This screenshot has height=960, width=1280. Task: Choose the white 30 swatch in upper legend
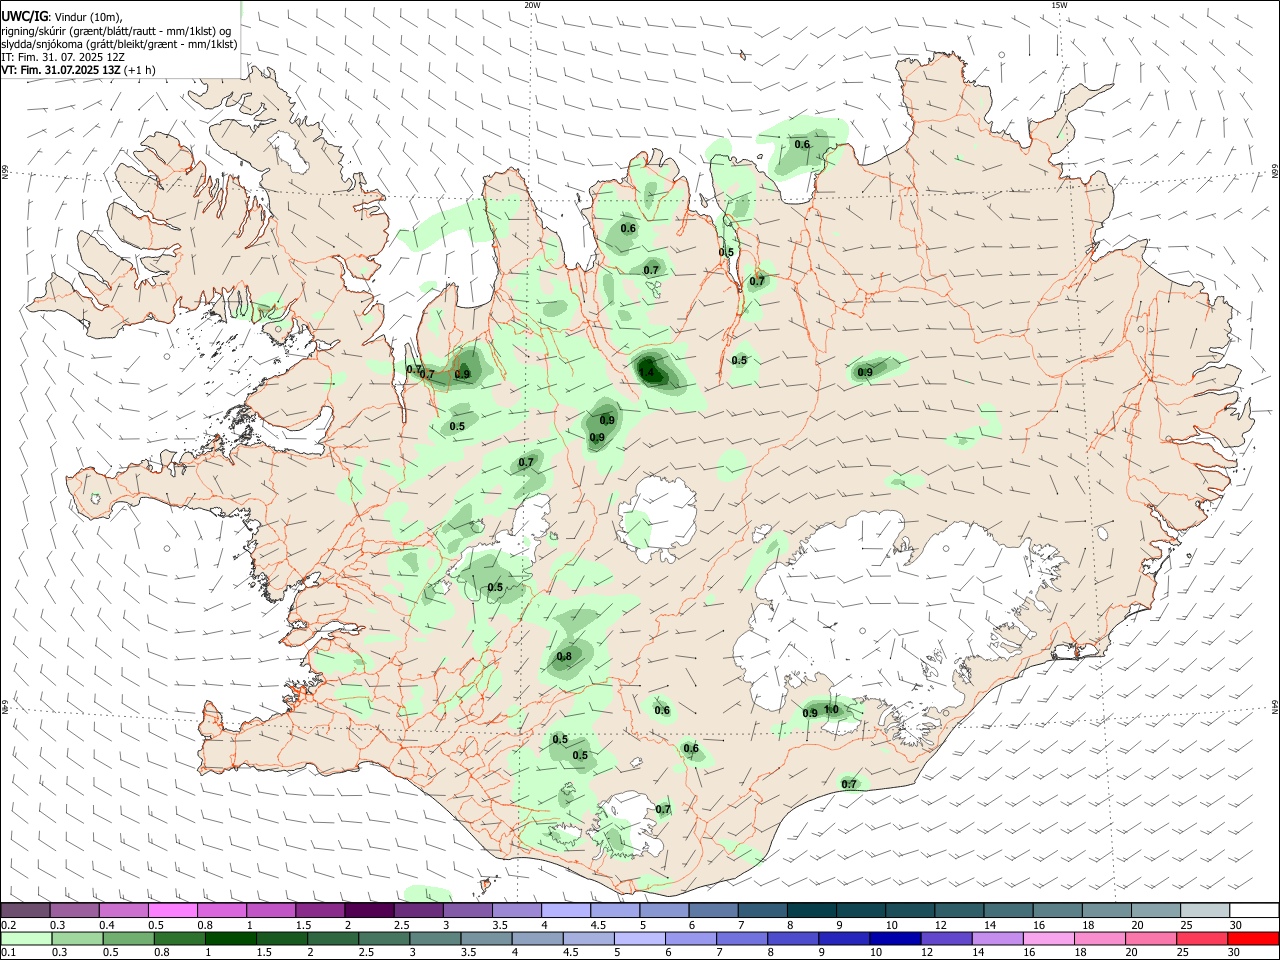coord(1254,911)
